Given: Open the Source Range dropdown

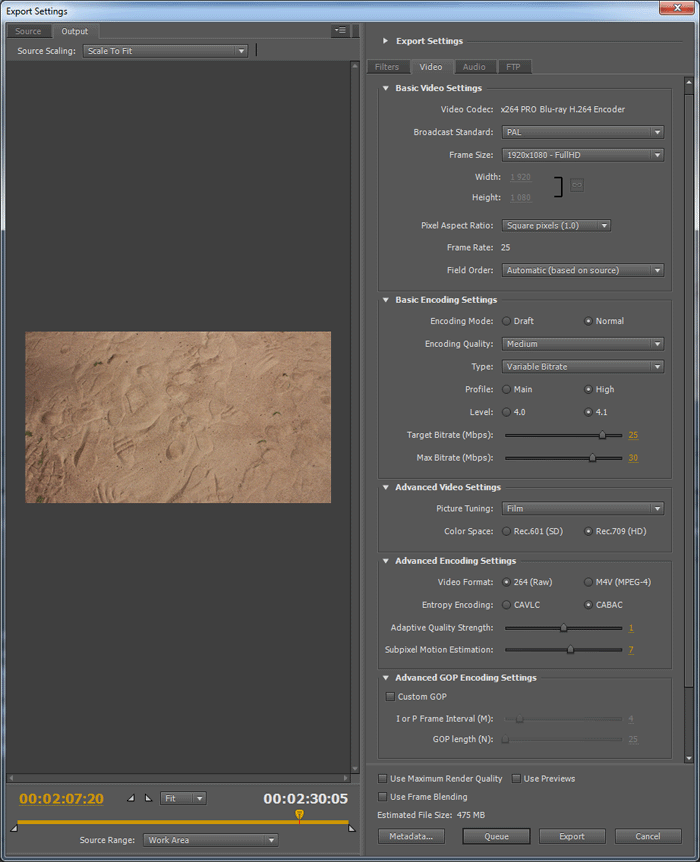Looking at the screenshot, I should (x=211, y=840).
